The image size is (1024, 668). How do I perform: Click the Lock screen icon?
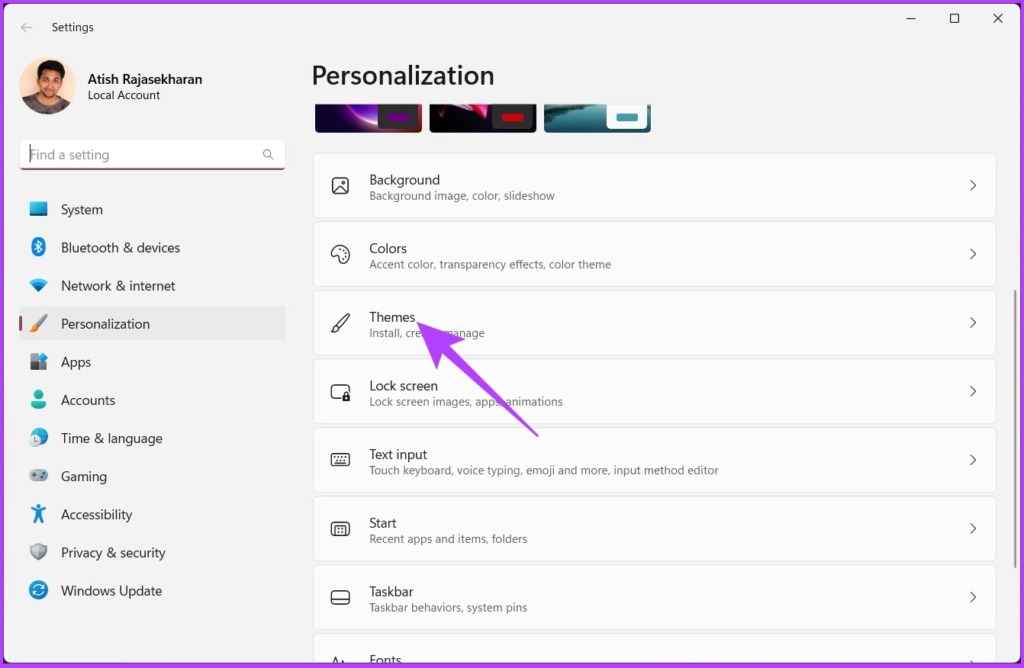(340, 392)
